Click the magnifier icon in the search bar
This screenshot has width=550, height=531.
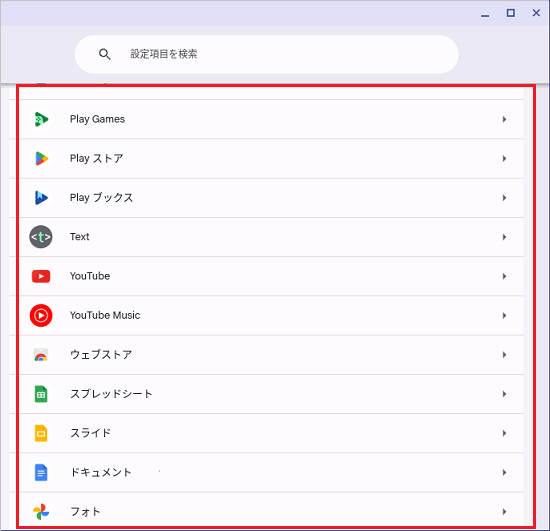pyautogui.click(x=105, y=54)
